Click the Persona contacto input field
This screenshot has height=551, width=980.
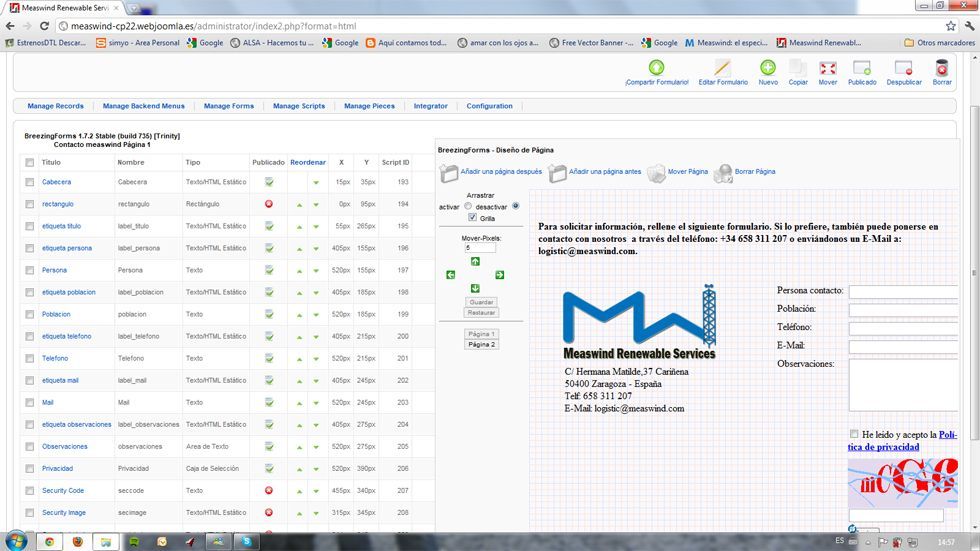click(x=903, y=291)
